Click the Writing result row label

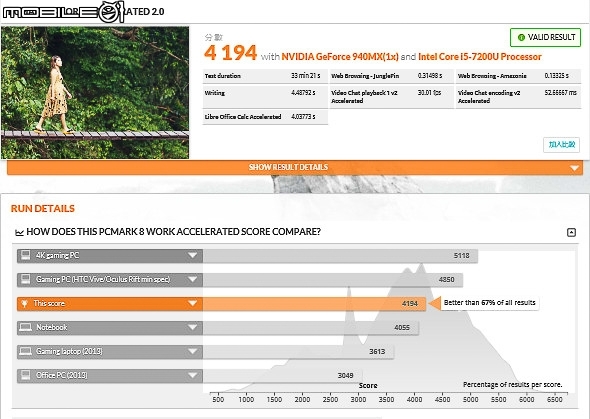(x=214, y=93)
